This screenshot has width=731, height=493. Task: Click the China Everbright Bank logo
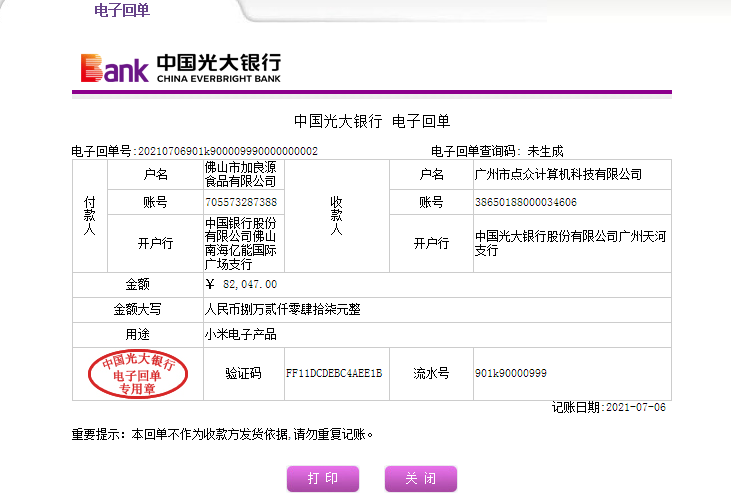[x=181, y=68]
